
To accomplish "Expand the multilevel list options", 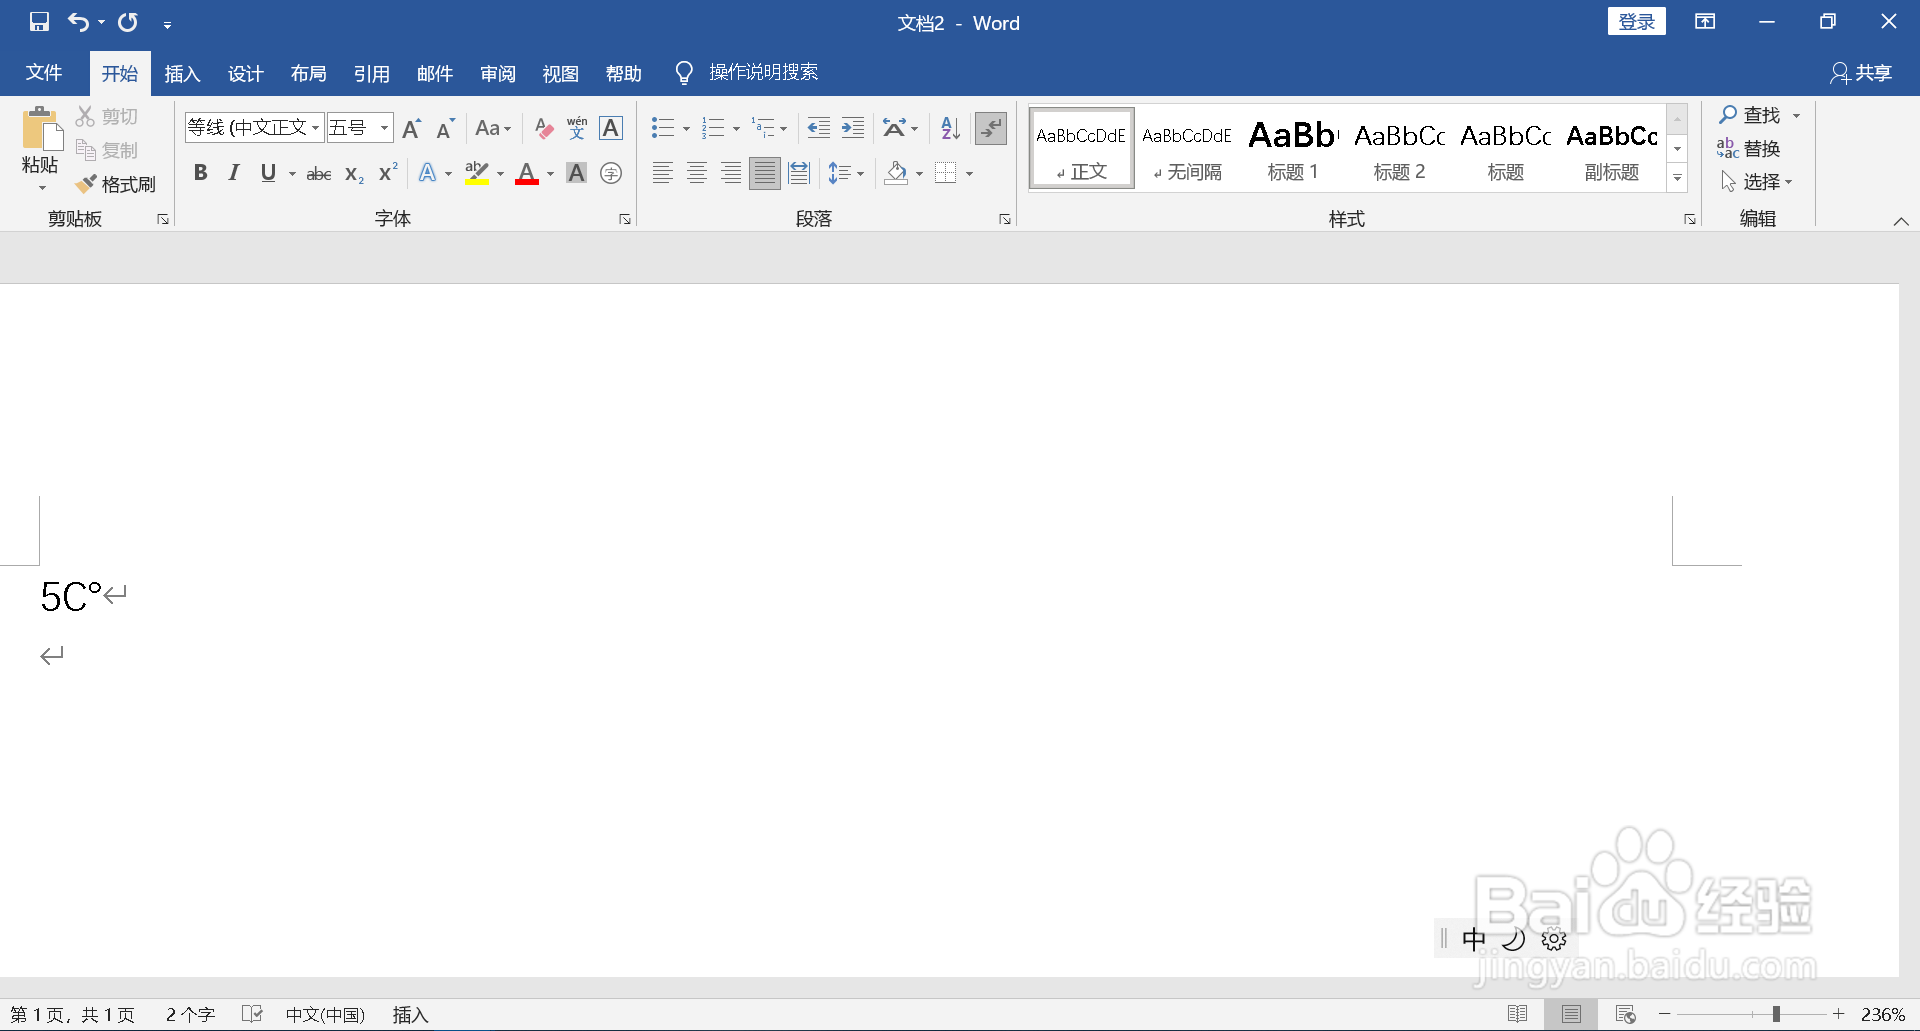I will [x=783, y=128].
